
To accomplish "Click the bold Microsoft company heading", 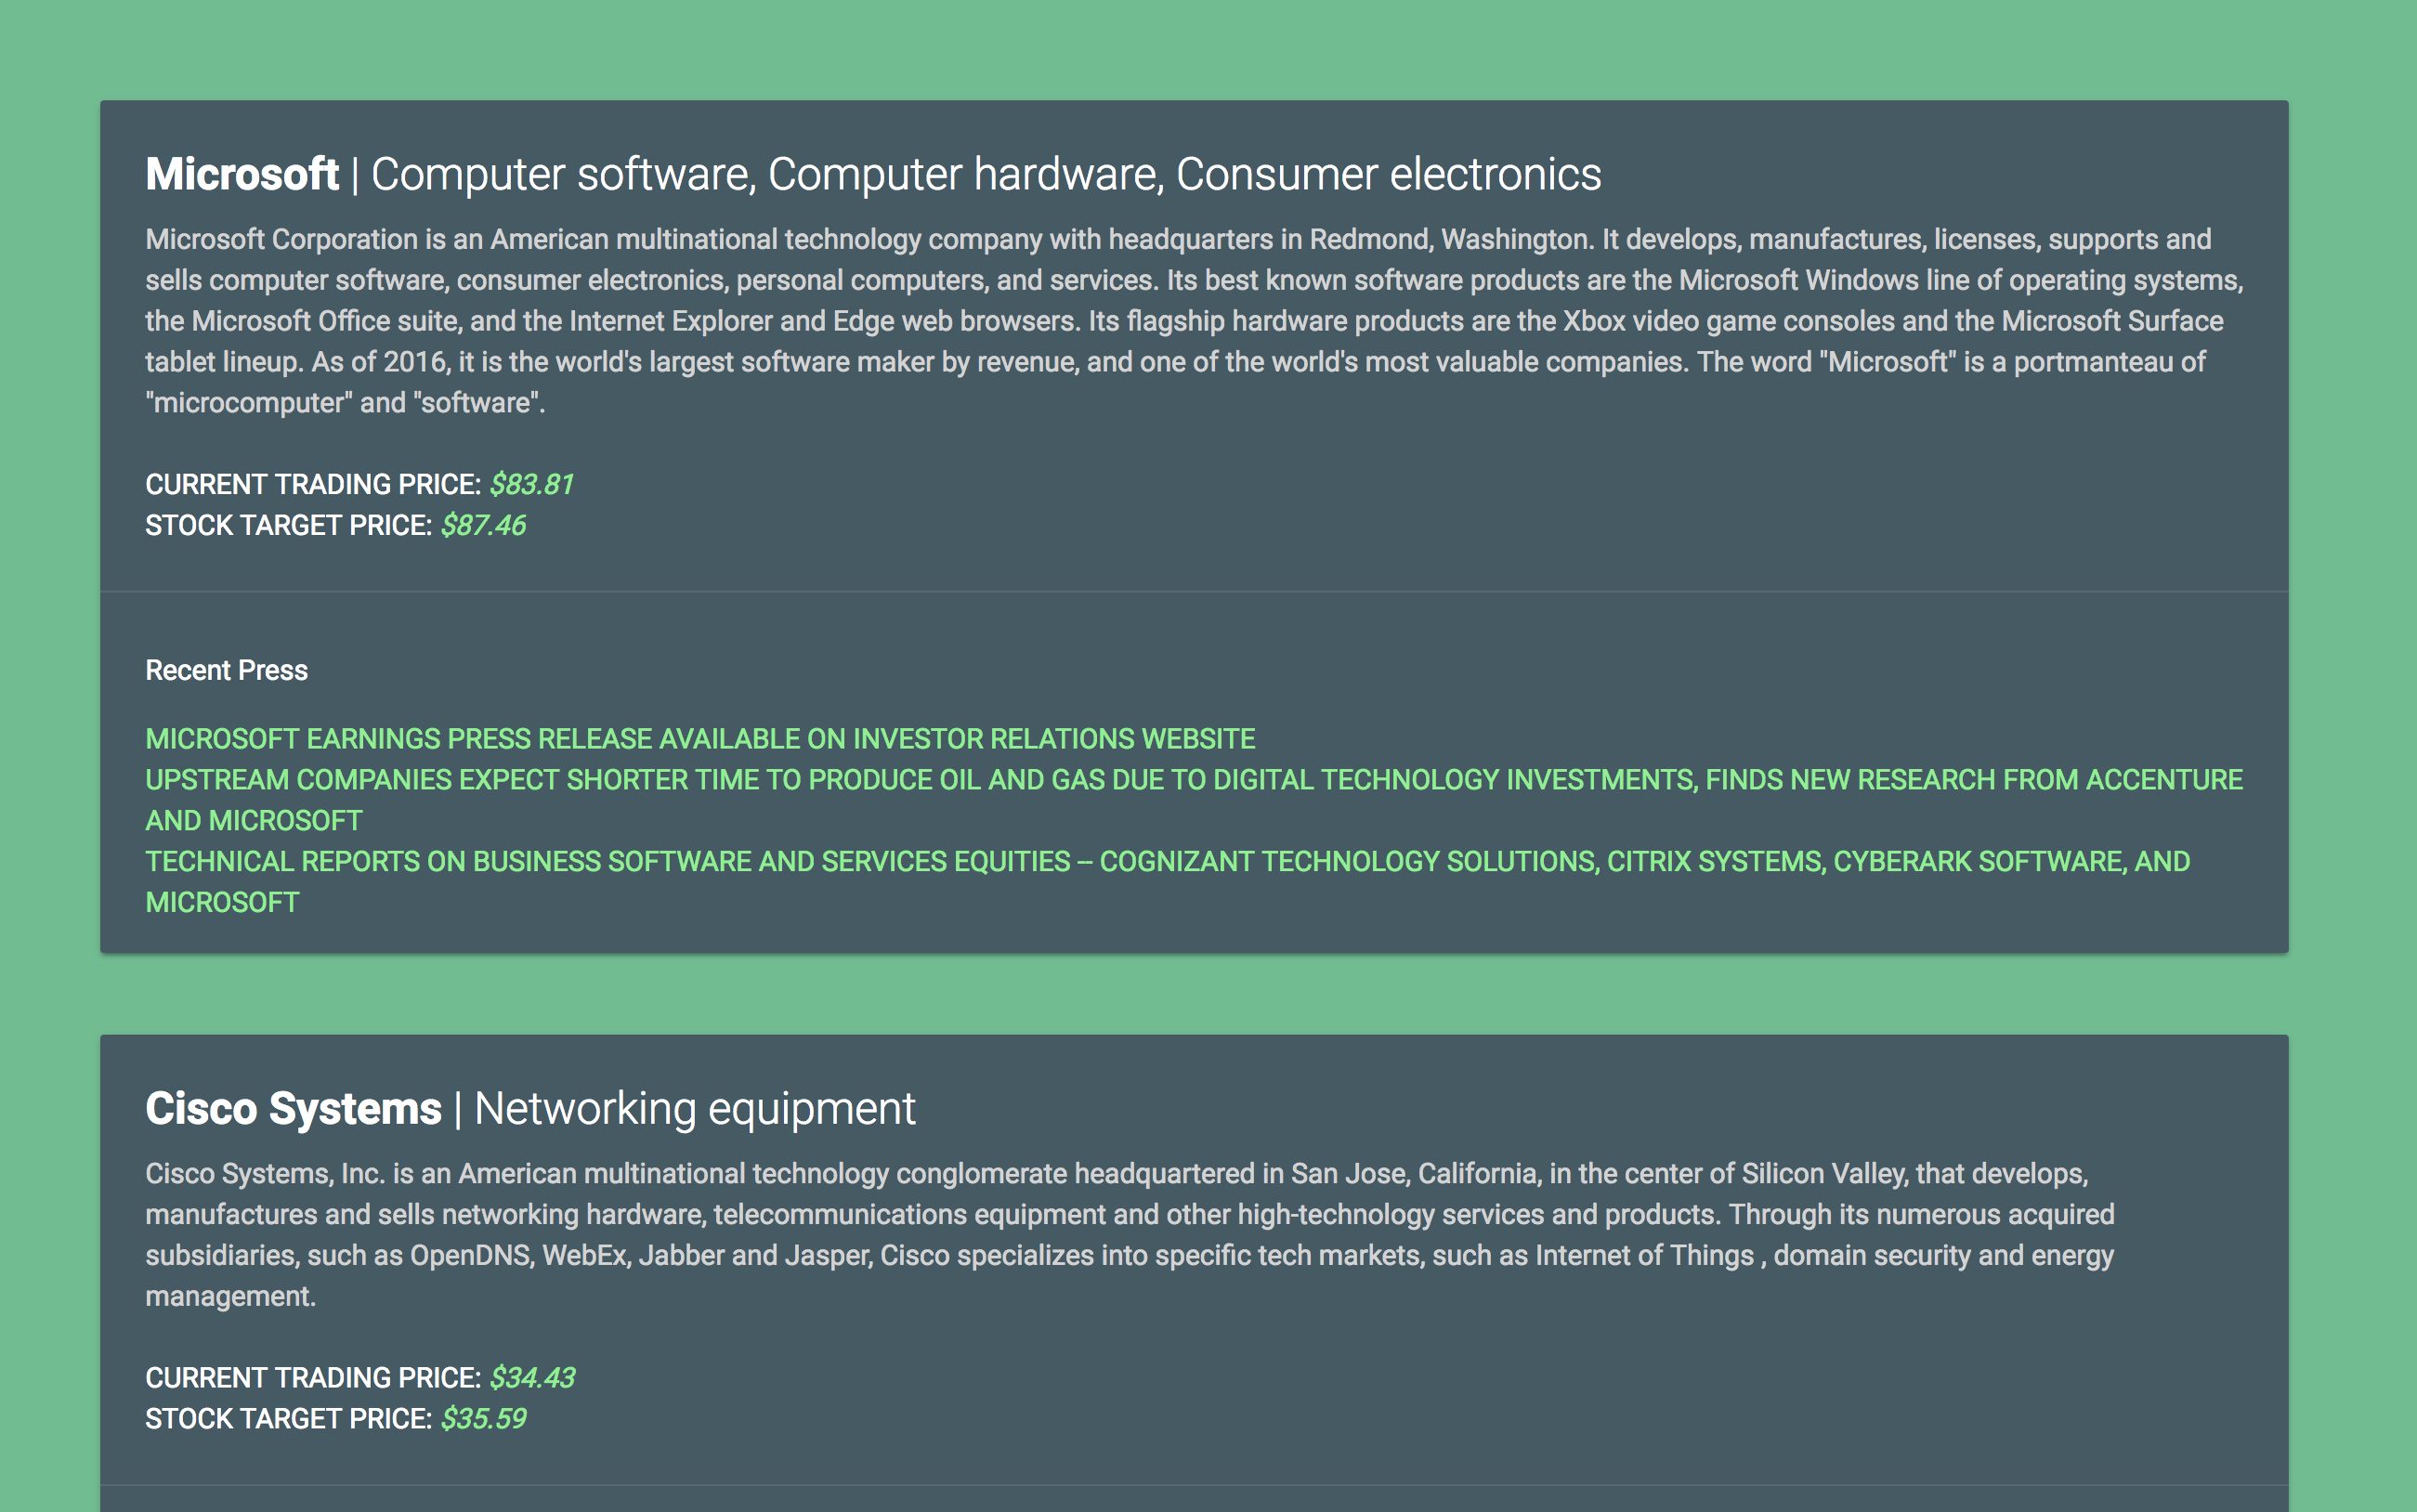I will [x=242, y=175].
